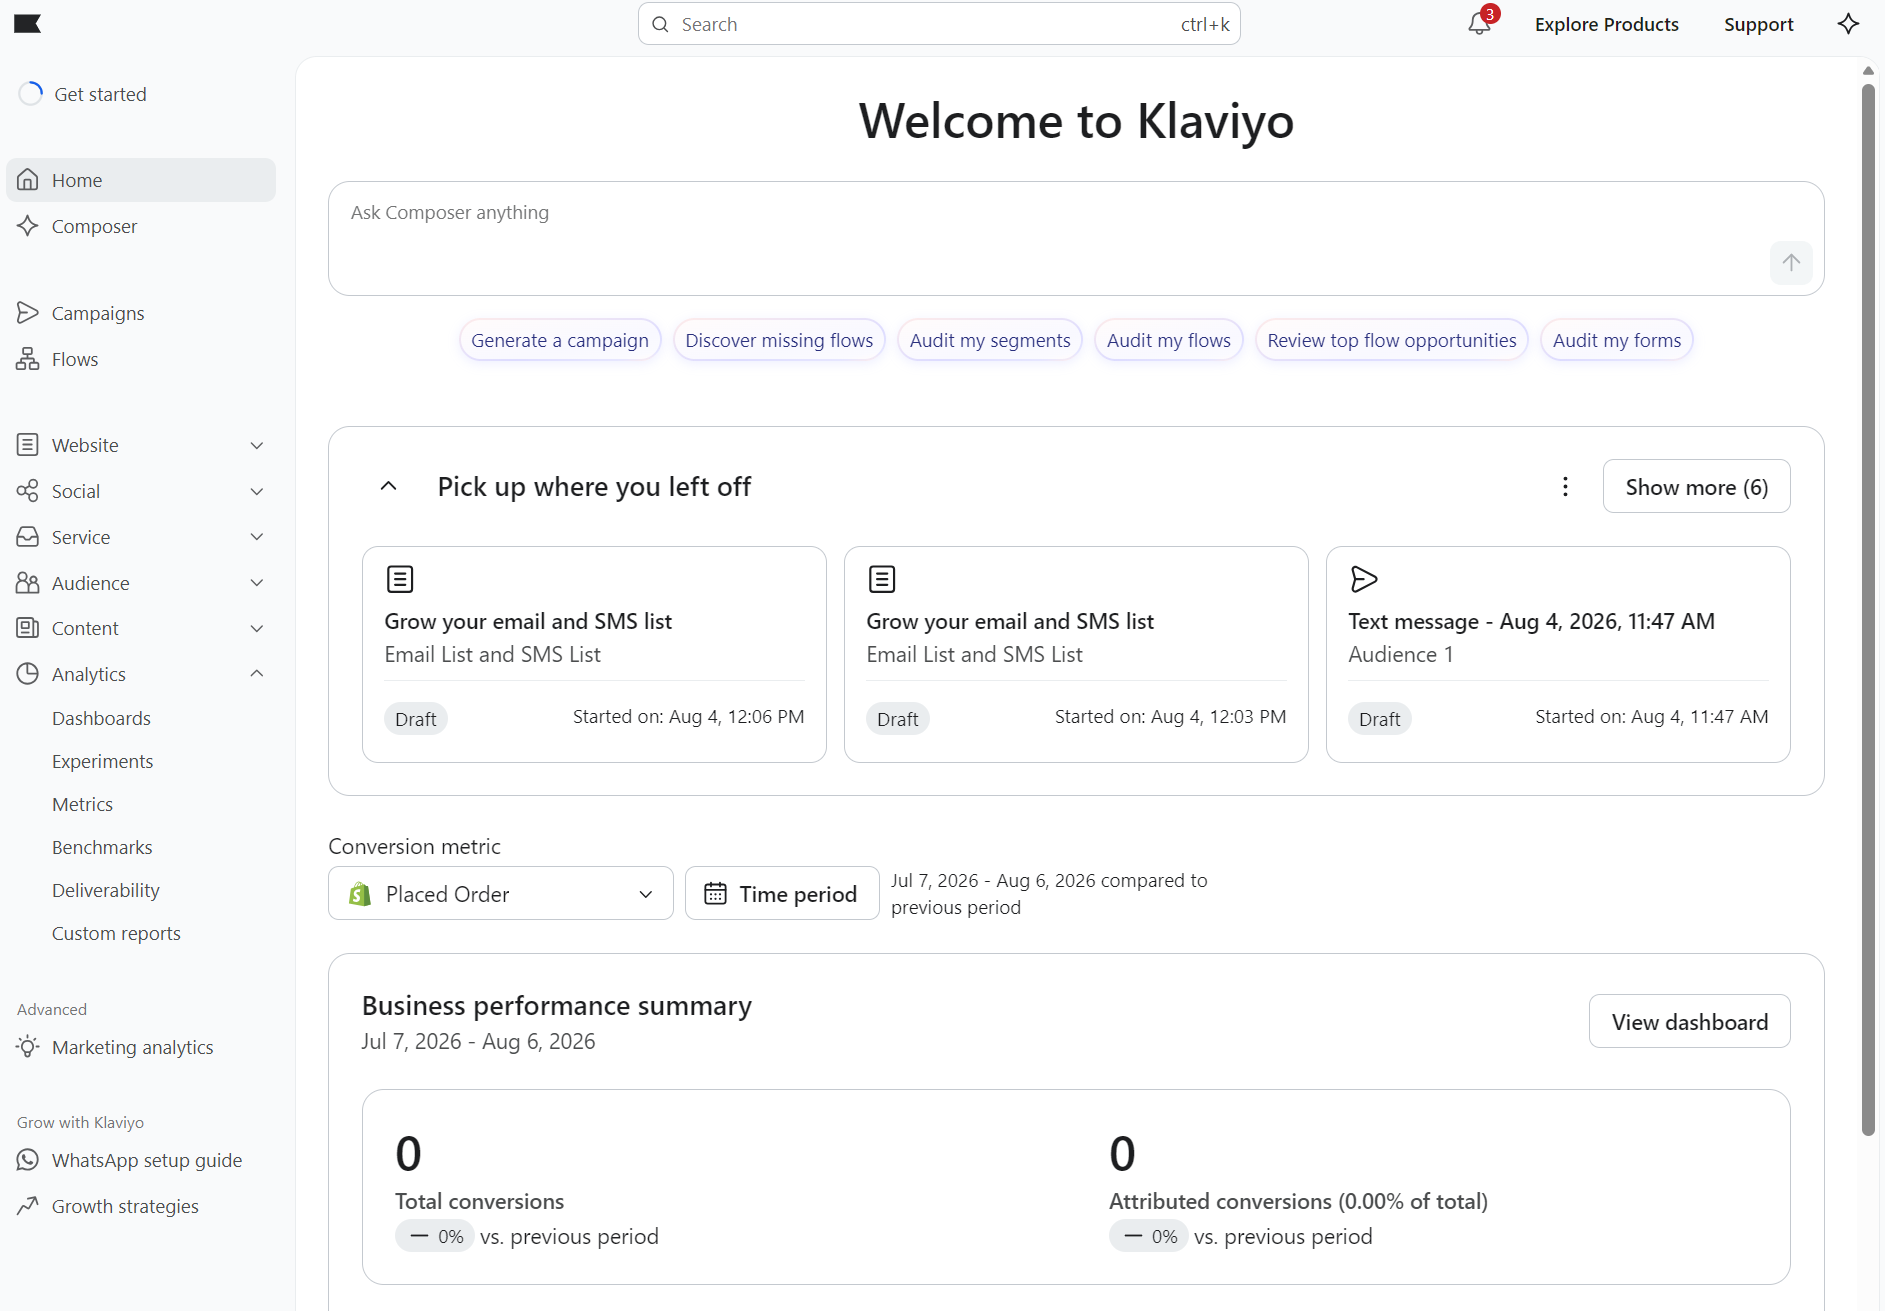Screen dimensions: 1885x1311
Task: Click the Audience people icon
Action: pos(28,583)
